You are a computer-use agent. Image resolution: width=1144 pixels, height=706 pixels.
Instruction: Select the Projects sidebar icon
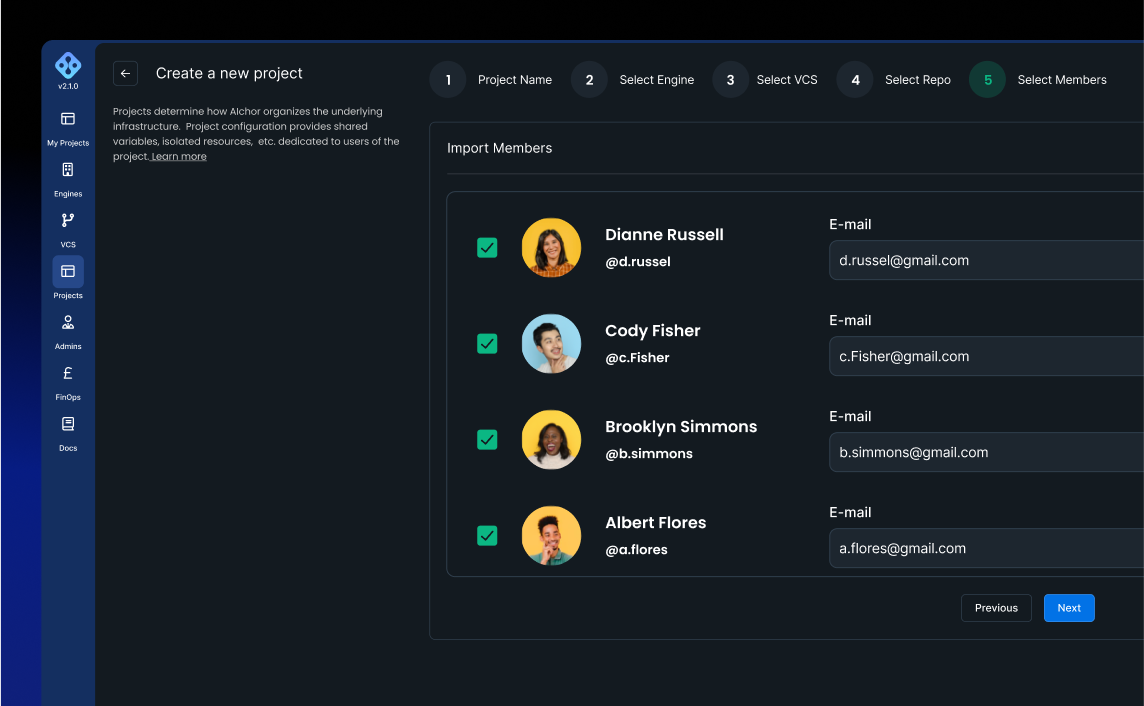tap(68, 271)
